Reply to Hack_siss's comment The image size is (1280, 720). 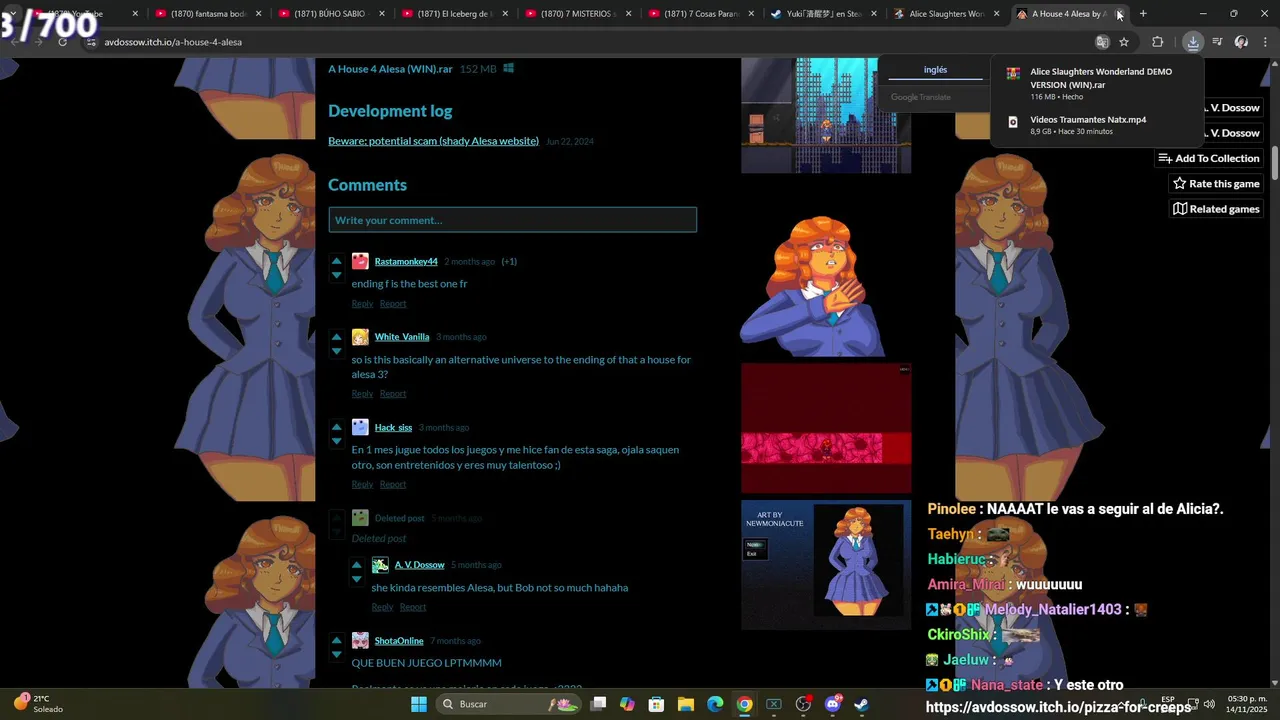362,485
